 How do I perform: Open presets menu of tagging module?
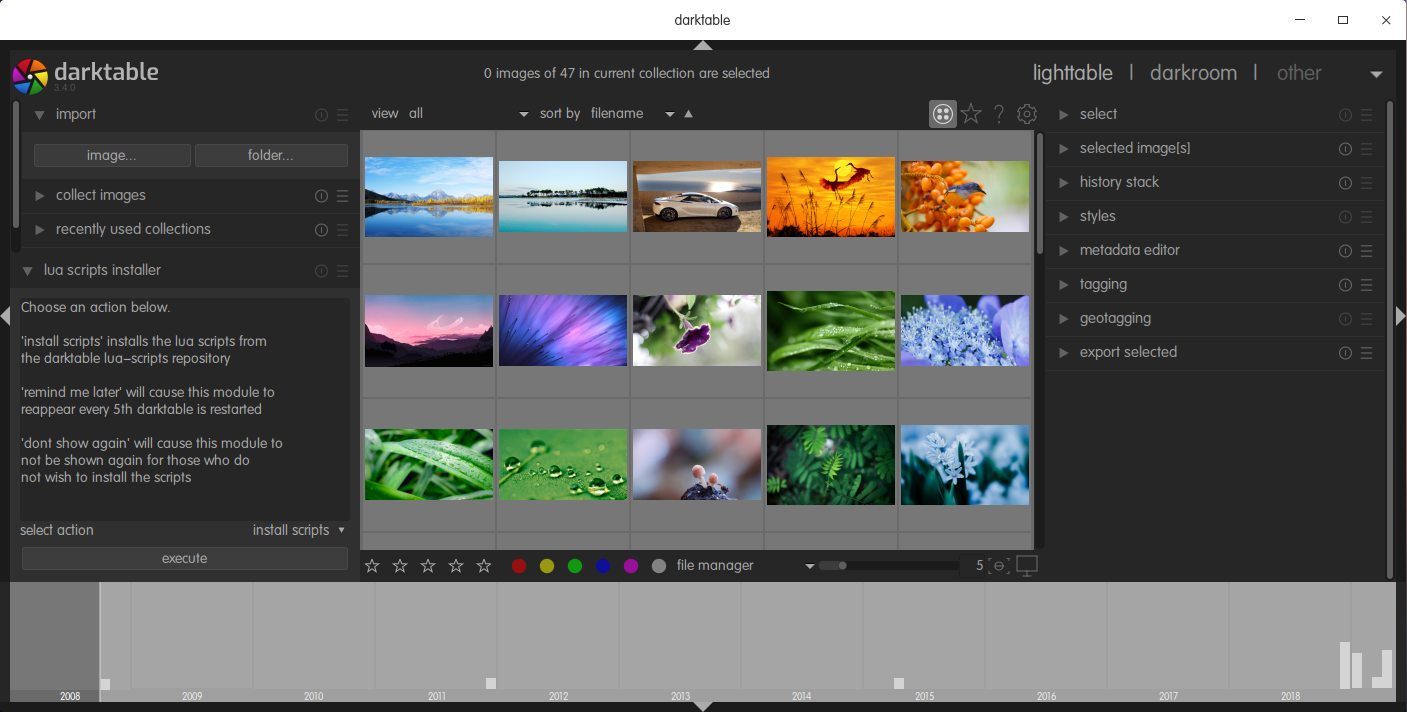coord(1366,285)
